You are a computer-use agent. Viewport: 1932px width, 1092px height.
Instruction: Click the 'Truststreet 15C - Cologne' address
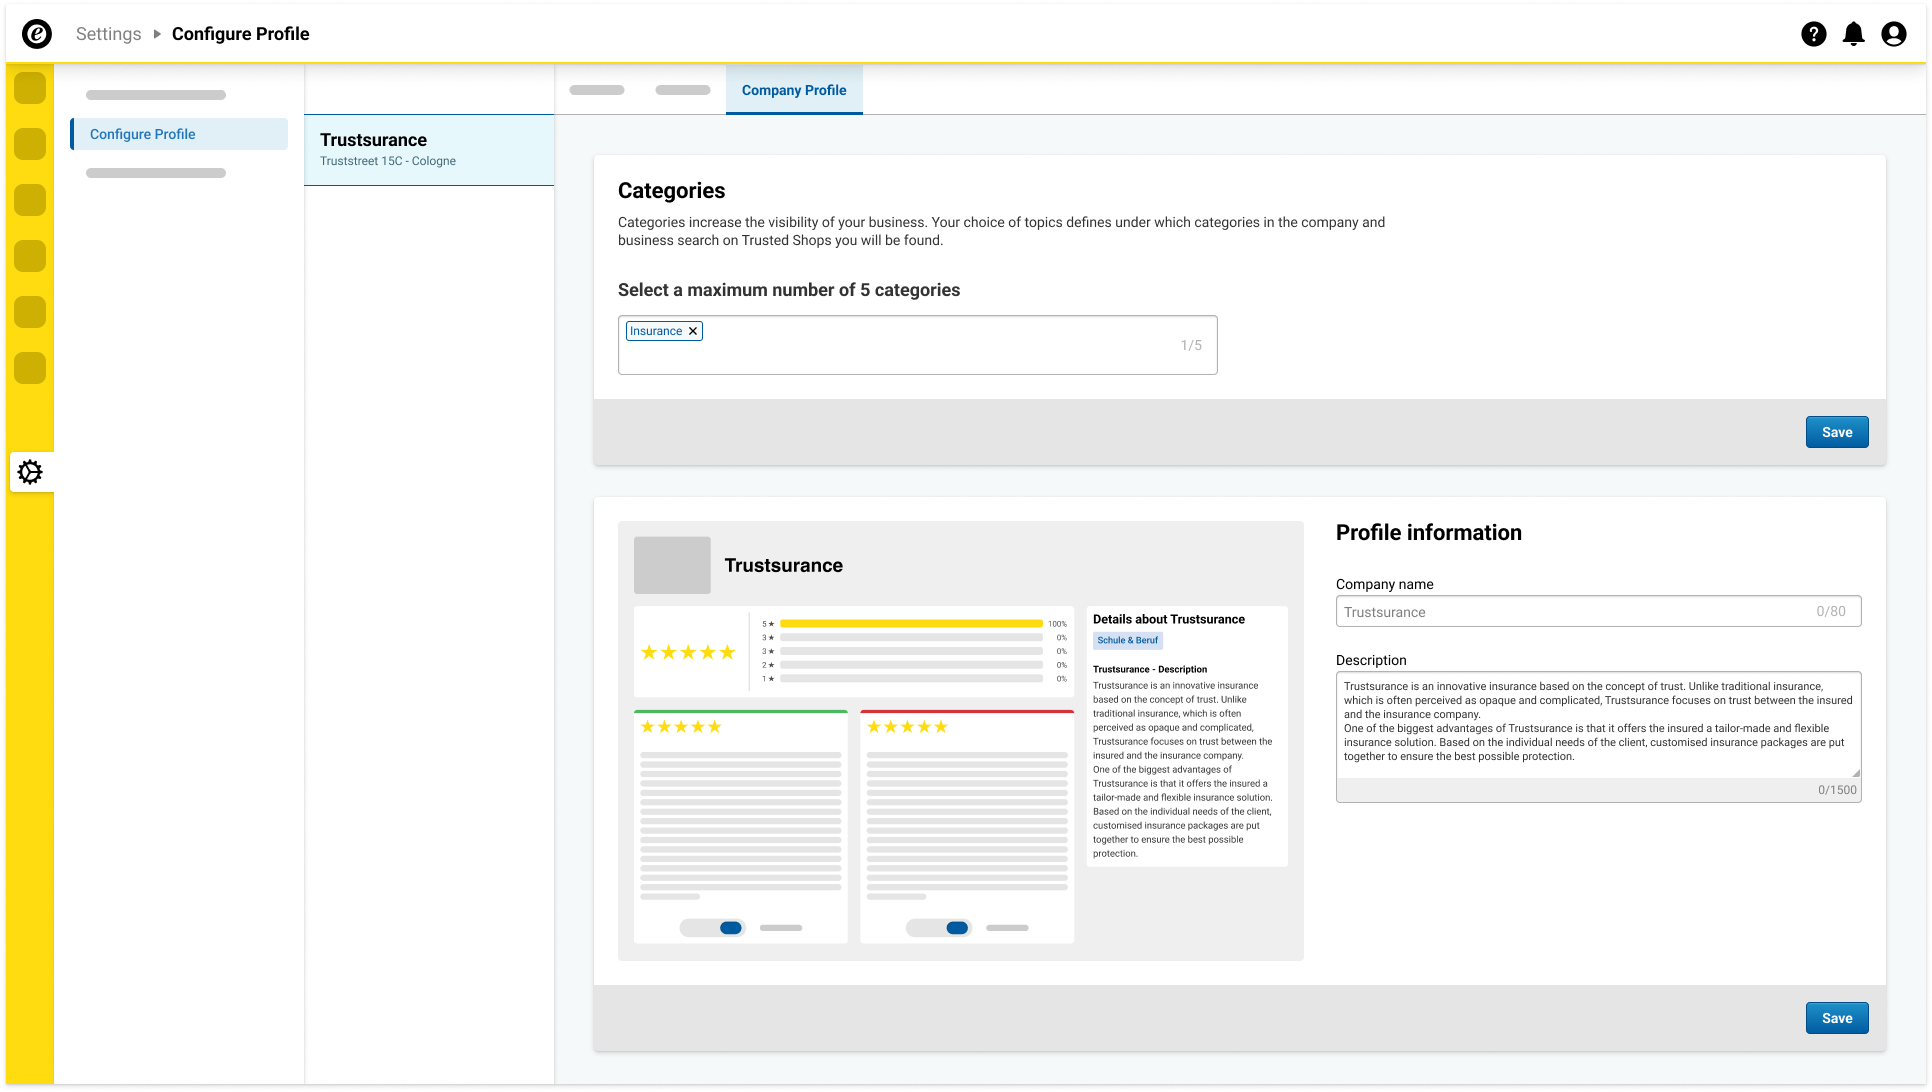[x=388, y=161]
